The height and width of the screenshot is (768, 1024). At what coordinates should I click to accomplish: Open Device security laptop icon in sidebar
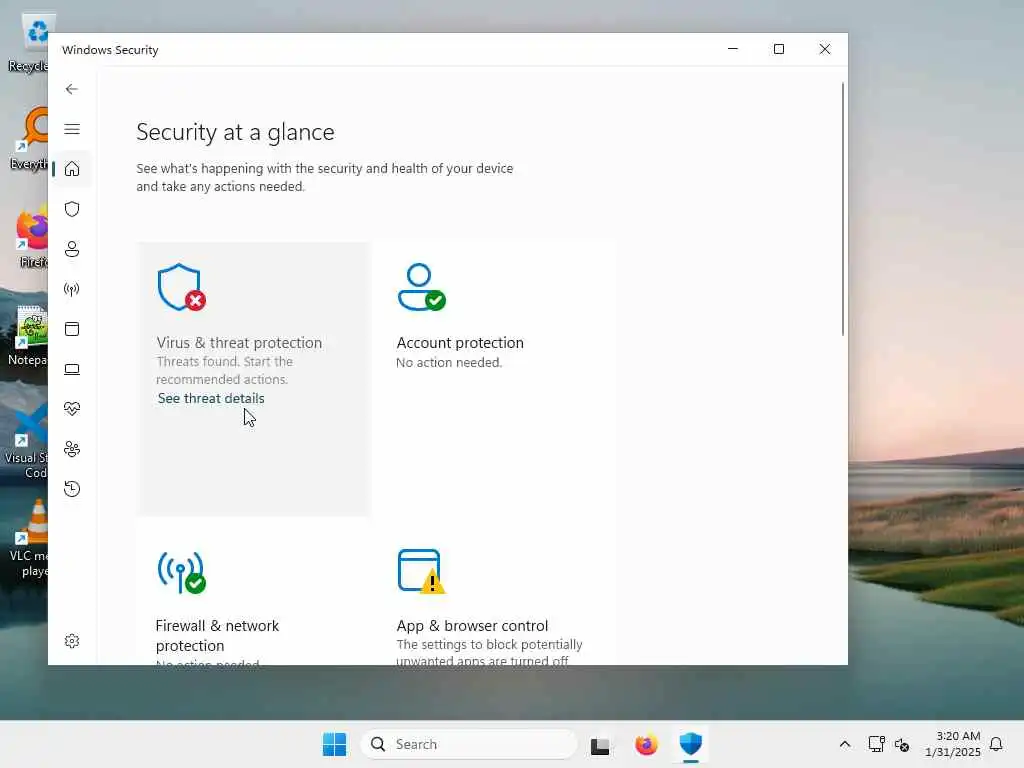click(x=72, y=369)
